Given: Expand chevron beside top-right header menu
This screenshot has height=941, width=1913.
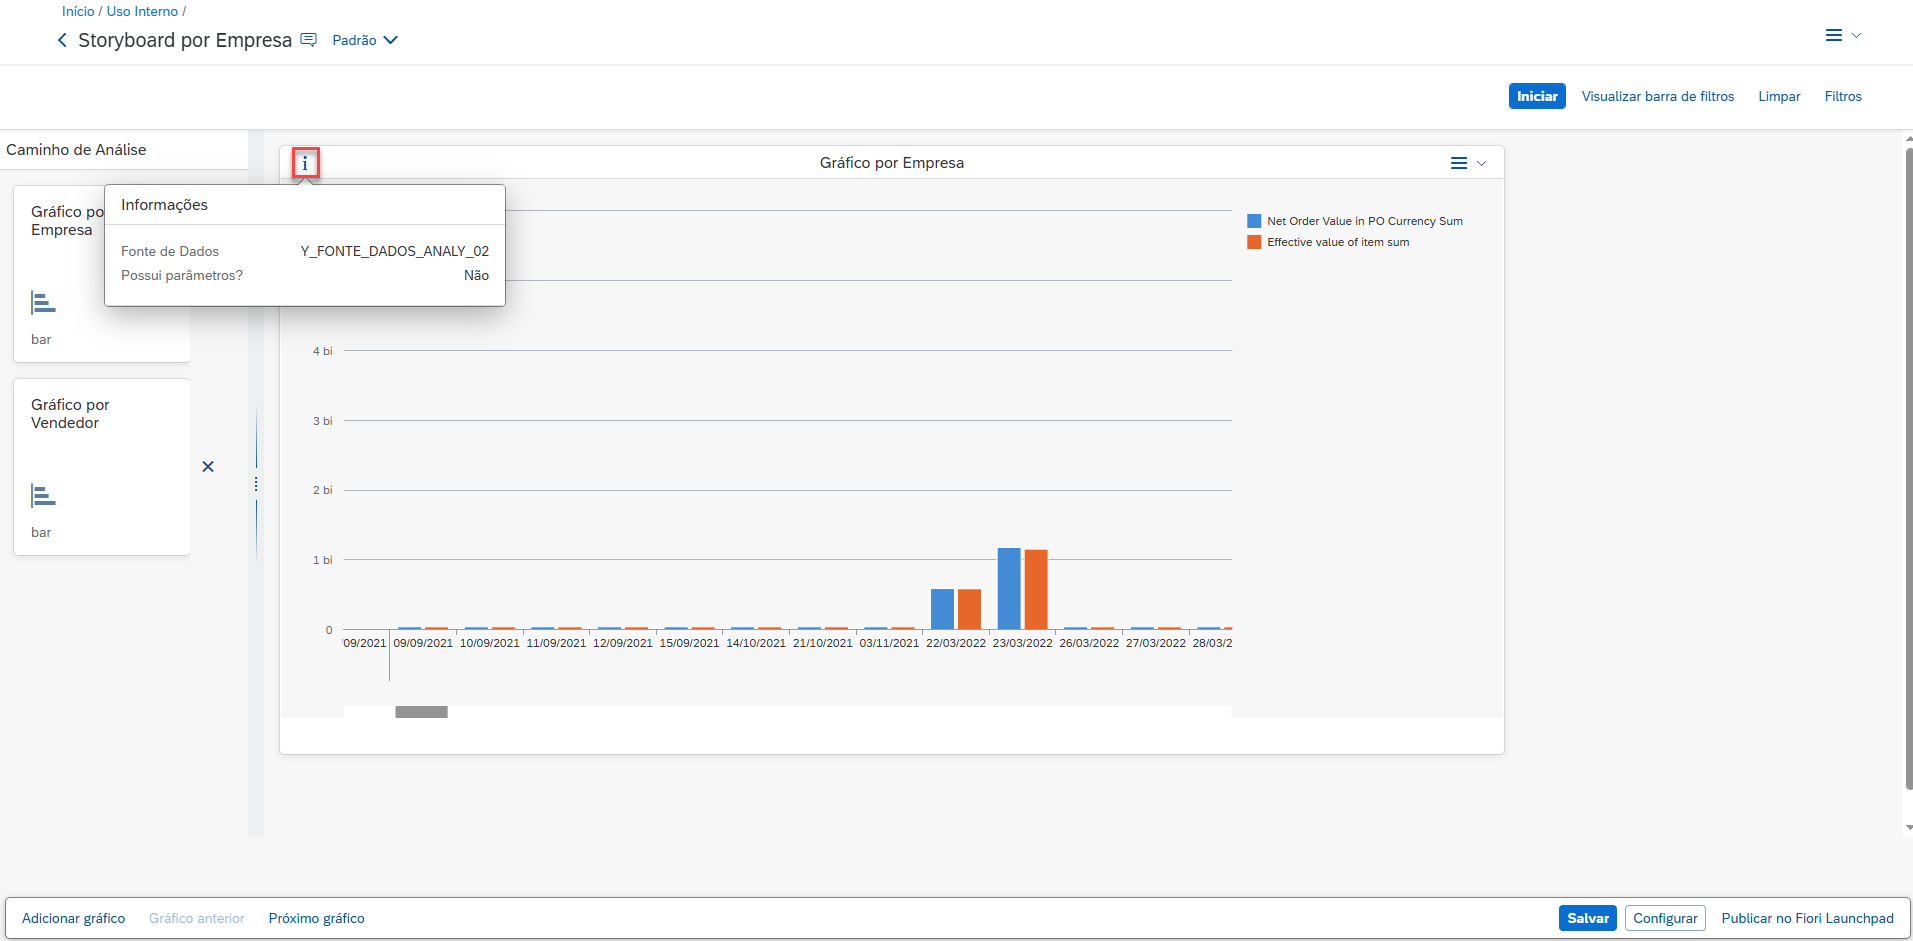Looking at the screenshot, I should (1856, 35).
